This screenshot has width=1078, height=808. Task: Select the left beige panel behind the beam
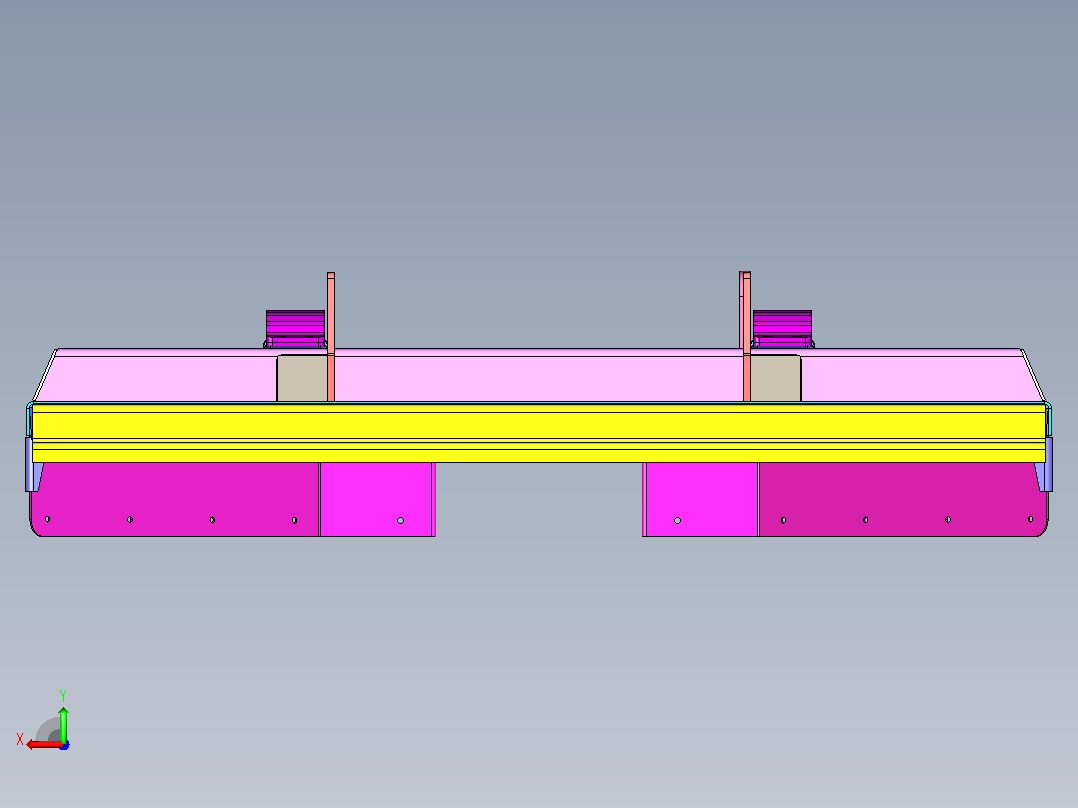click(x=302, y=378)
